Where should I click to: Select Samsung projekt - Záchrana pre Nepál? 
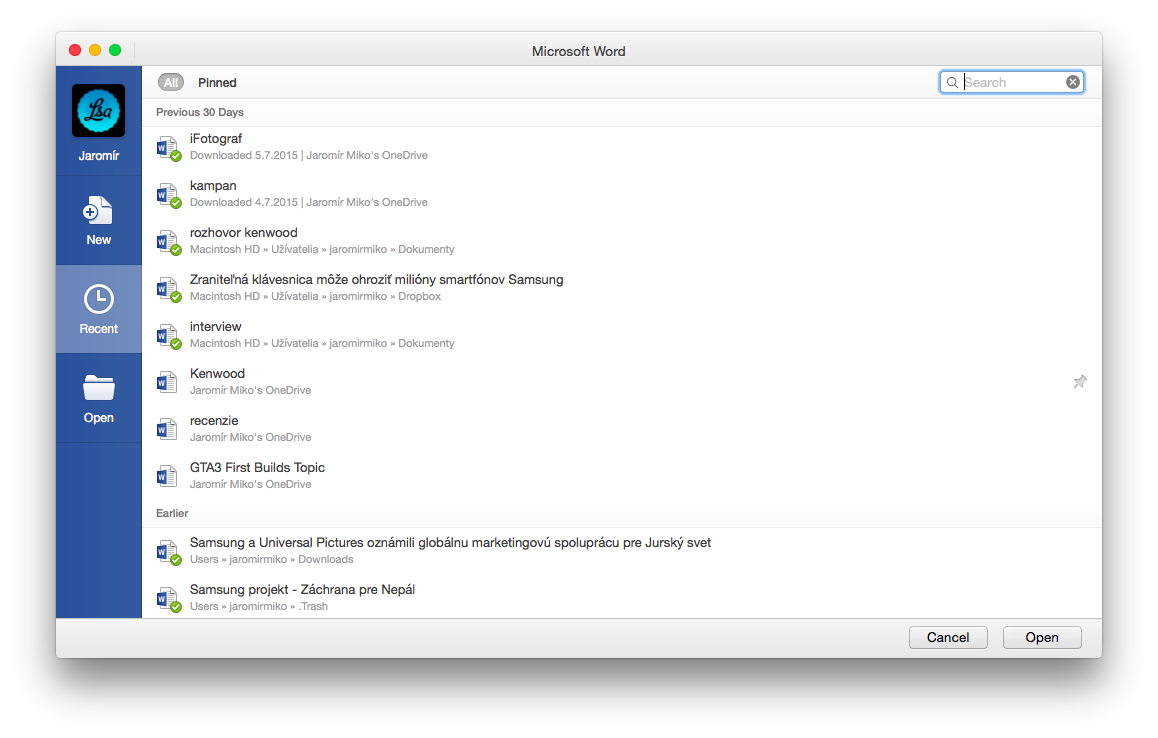coord(302,590)
